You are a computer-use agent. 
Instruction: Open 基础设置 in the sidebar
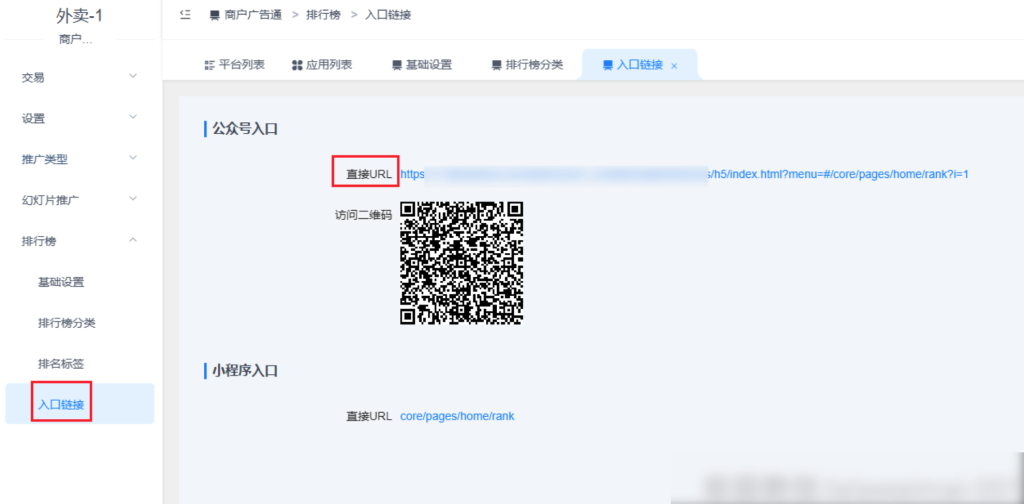tap(61, 282)
